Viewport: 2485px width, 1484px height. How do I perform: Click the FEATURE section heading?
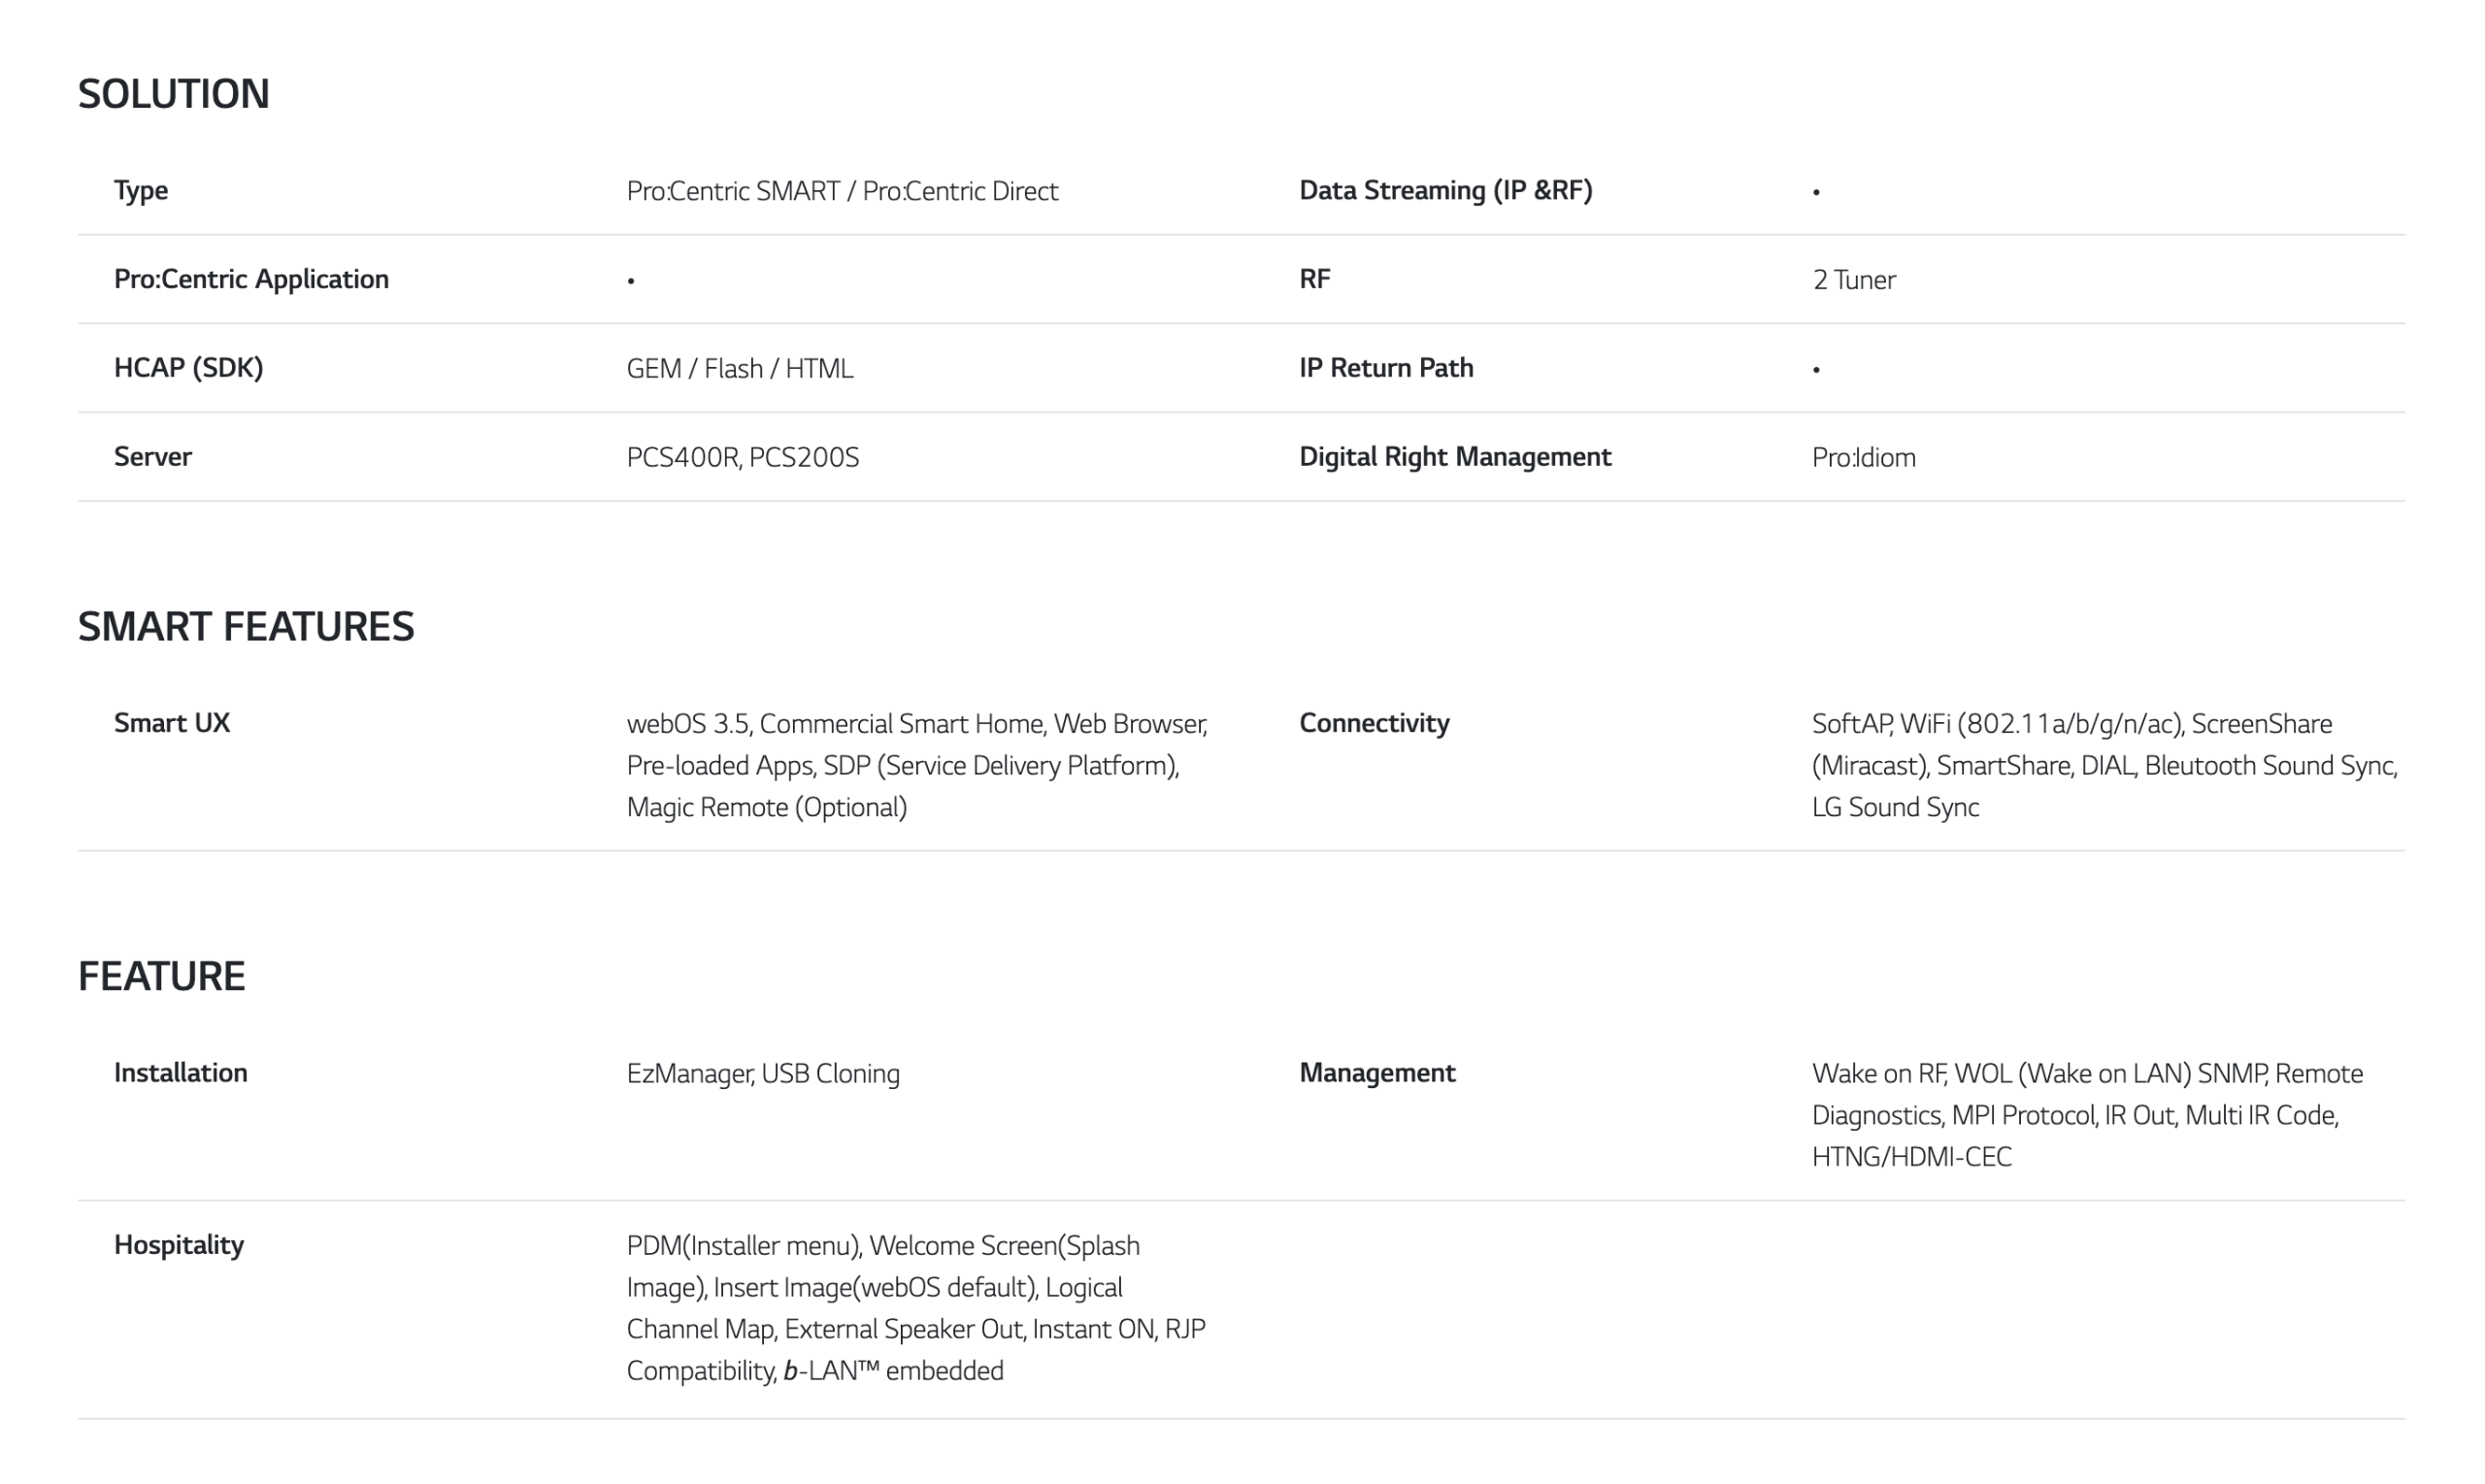point(162,977)
